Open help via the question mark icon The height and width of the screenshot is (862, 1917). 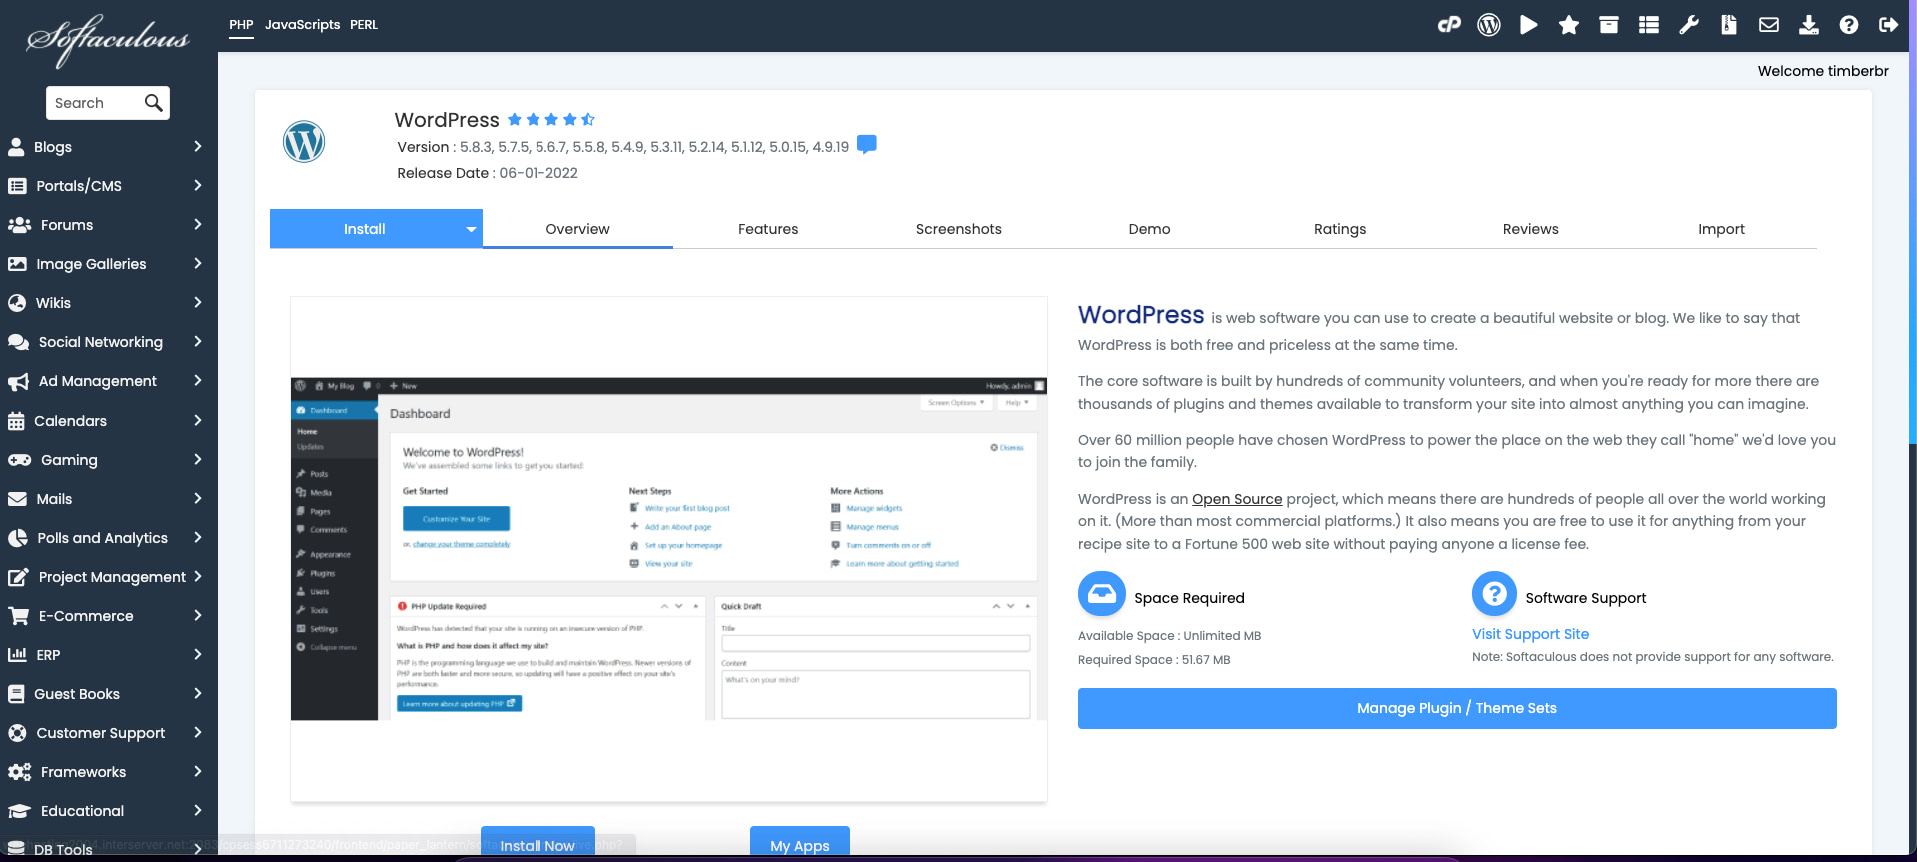[1849, 25]
